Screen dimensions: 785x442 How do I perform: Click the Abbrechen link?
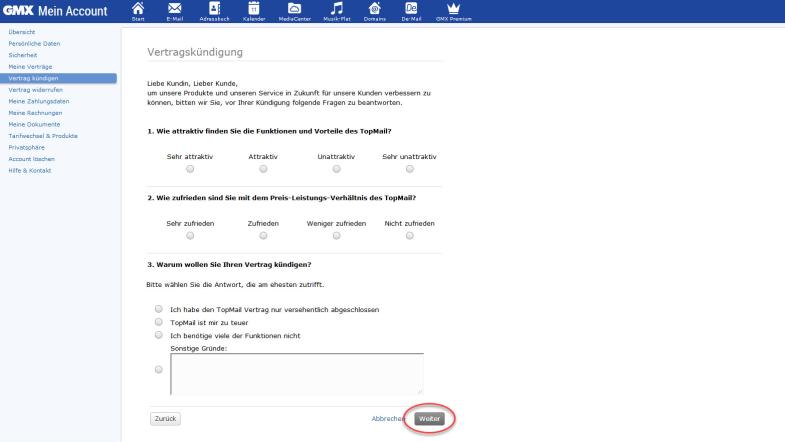387,418
